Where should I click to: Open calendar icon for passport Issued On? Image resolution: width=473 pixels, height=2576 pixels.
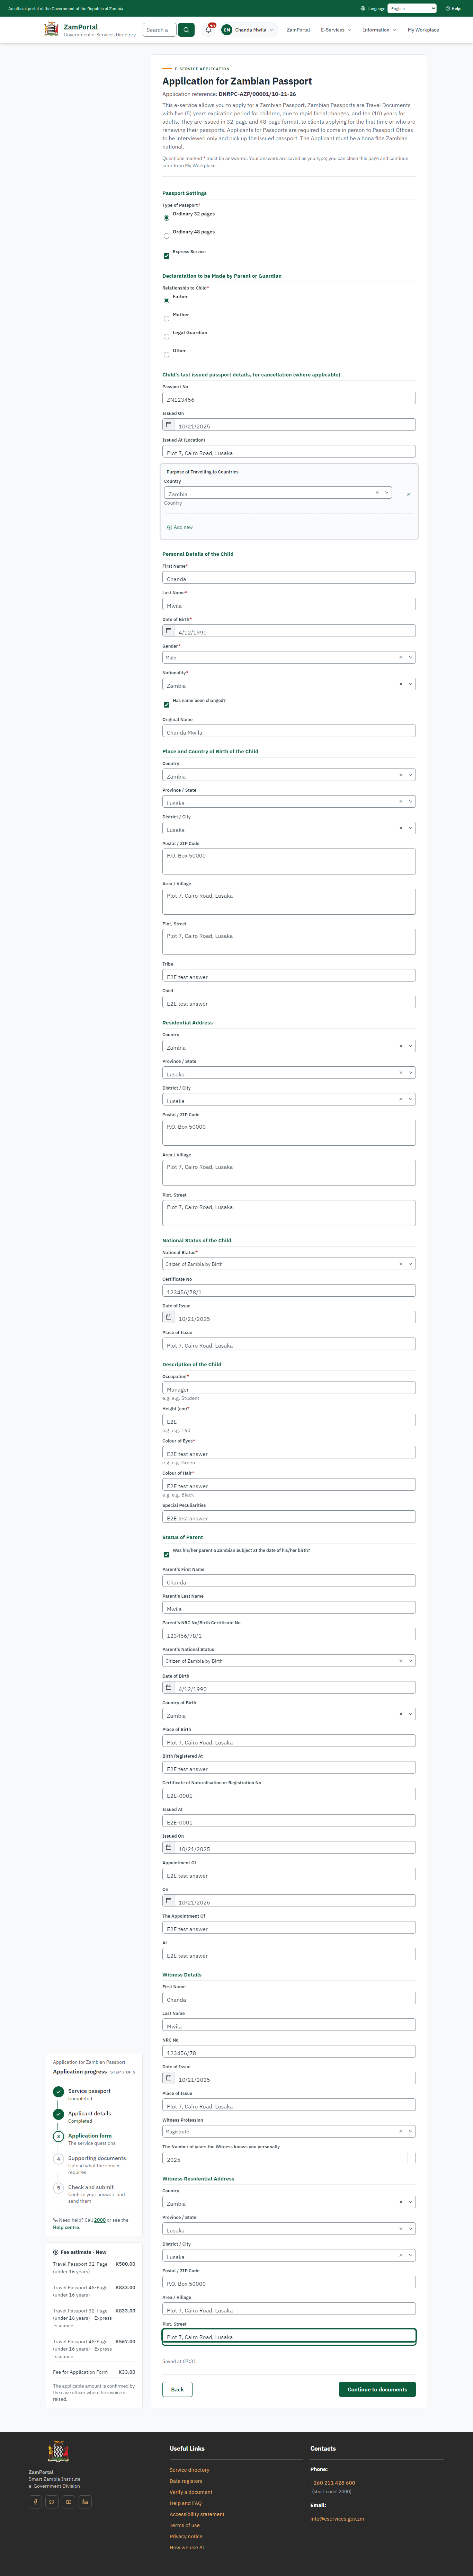[169, 425]
